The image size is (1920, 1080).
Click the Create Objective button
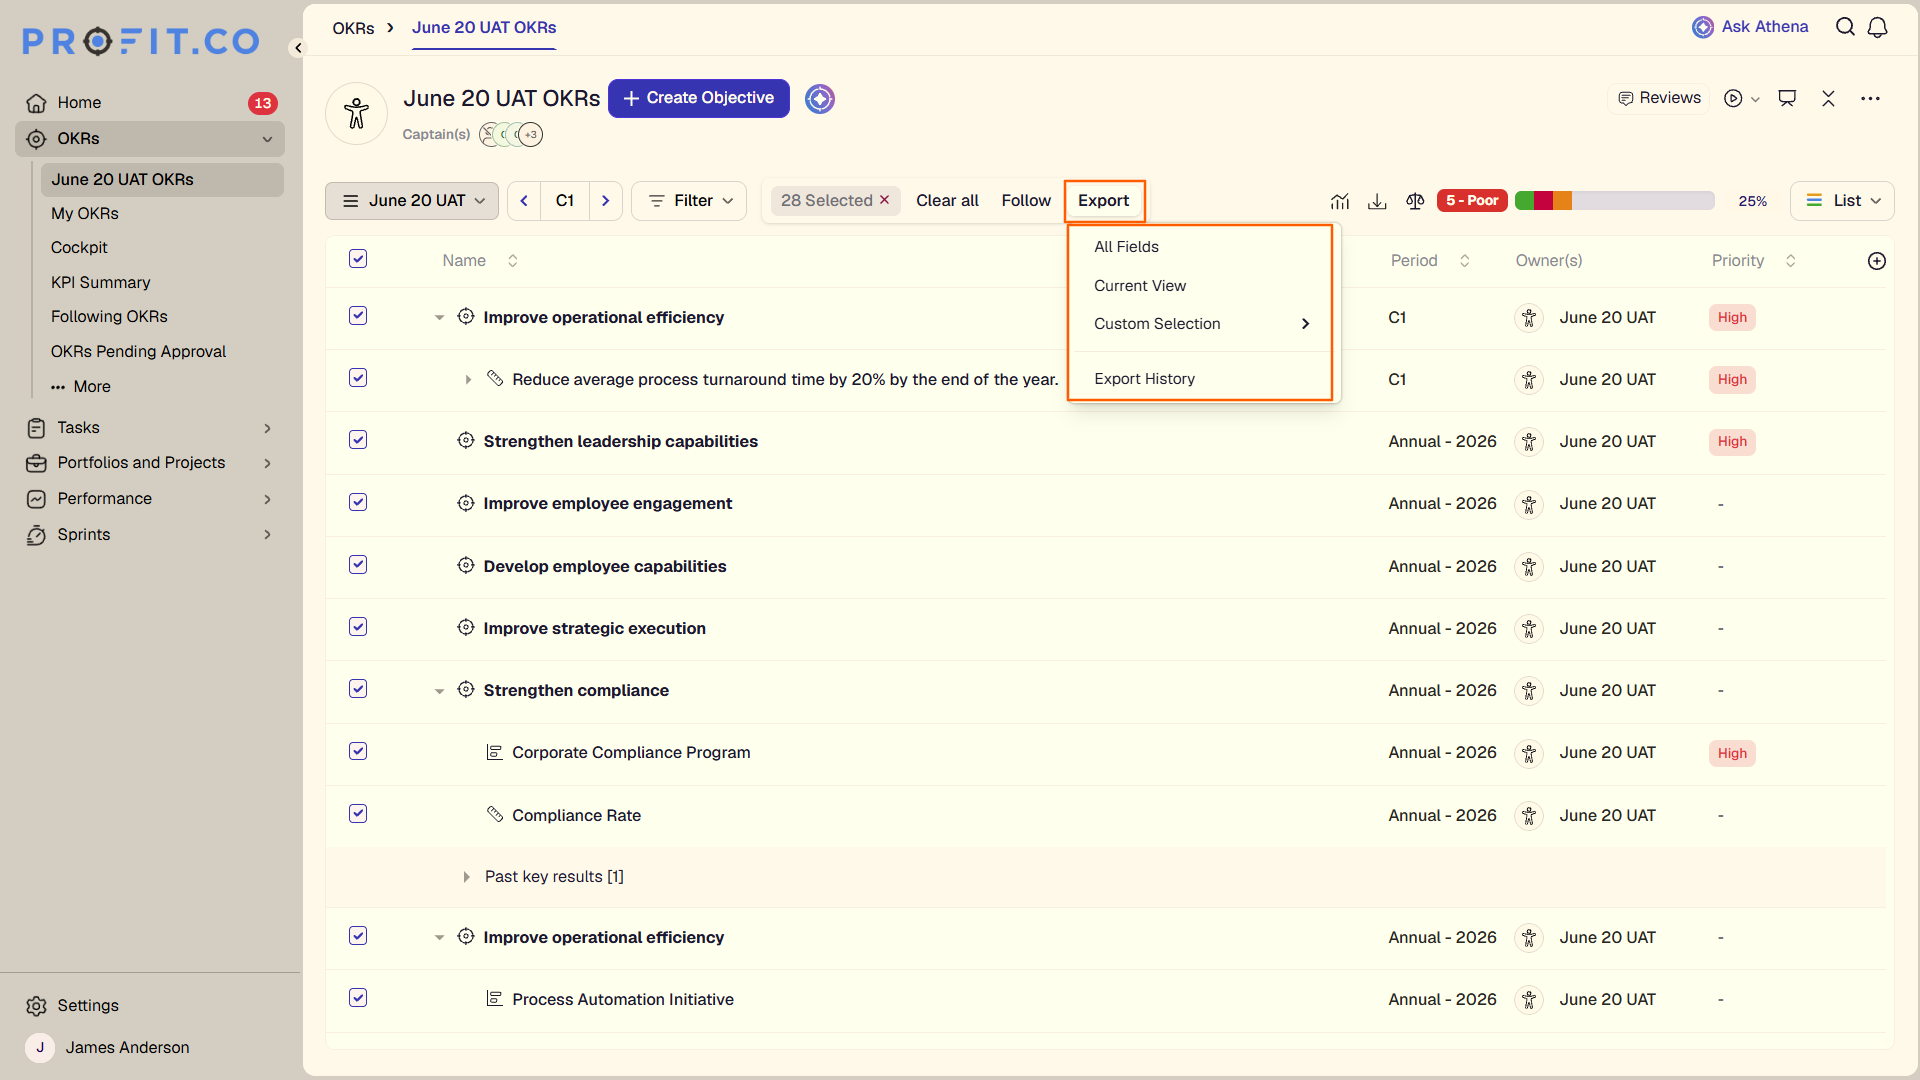(699, 98)
